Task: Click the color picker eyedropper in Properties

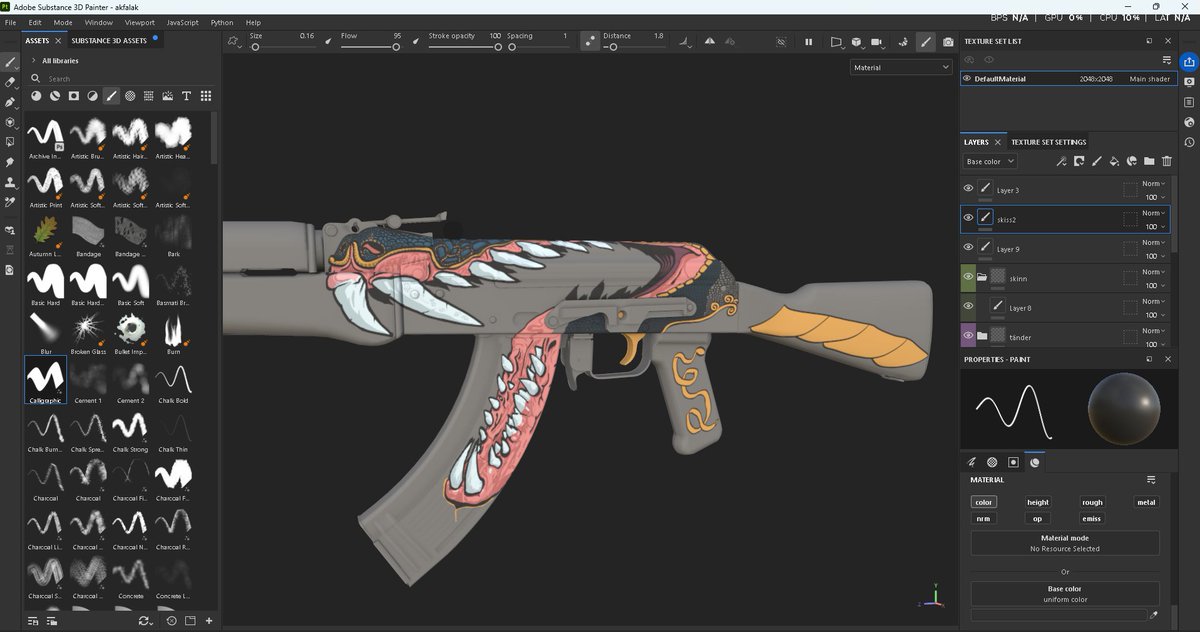Action: coord(1153,614)
